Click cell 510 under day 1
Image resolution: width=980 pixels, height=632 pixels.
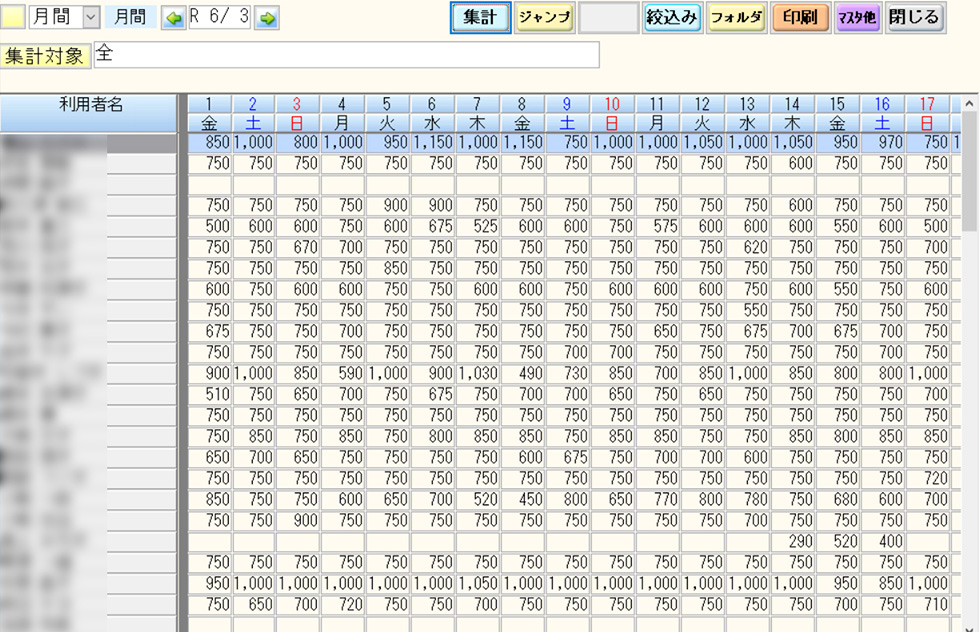point(209,394)
